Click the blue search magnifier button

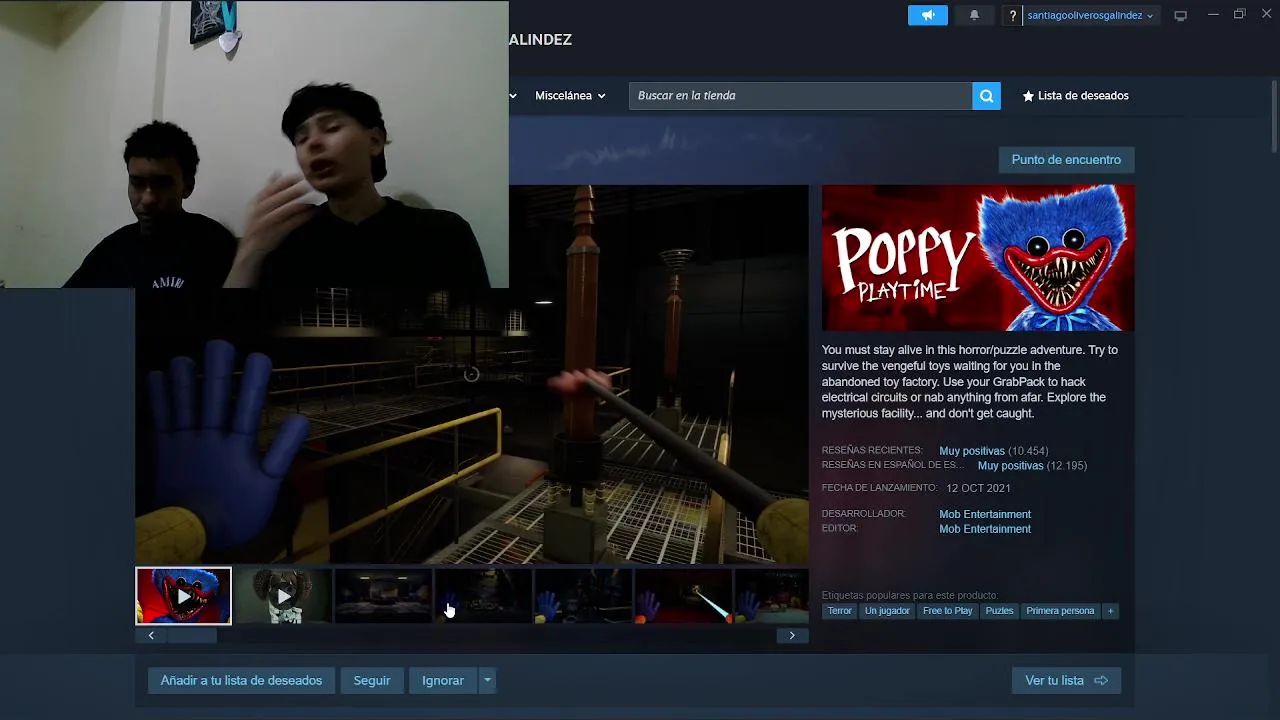click(x=986, y=96)
